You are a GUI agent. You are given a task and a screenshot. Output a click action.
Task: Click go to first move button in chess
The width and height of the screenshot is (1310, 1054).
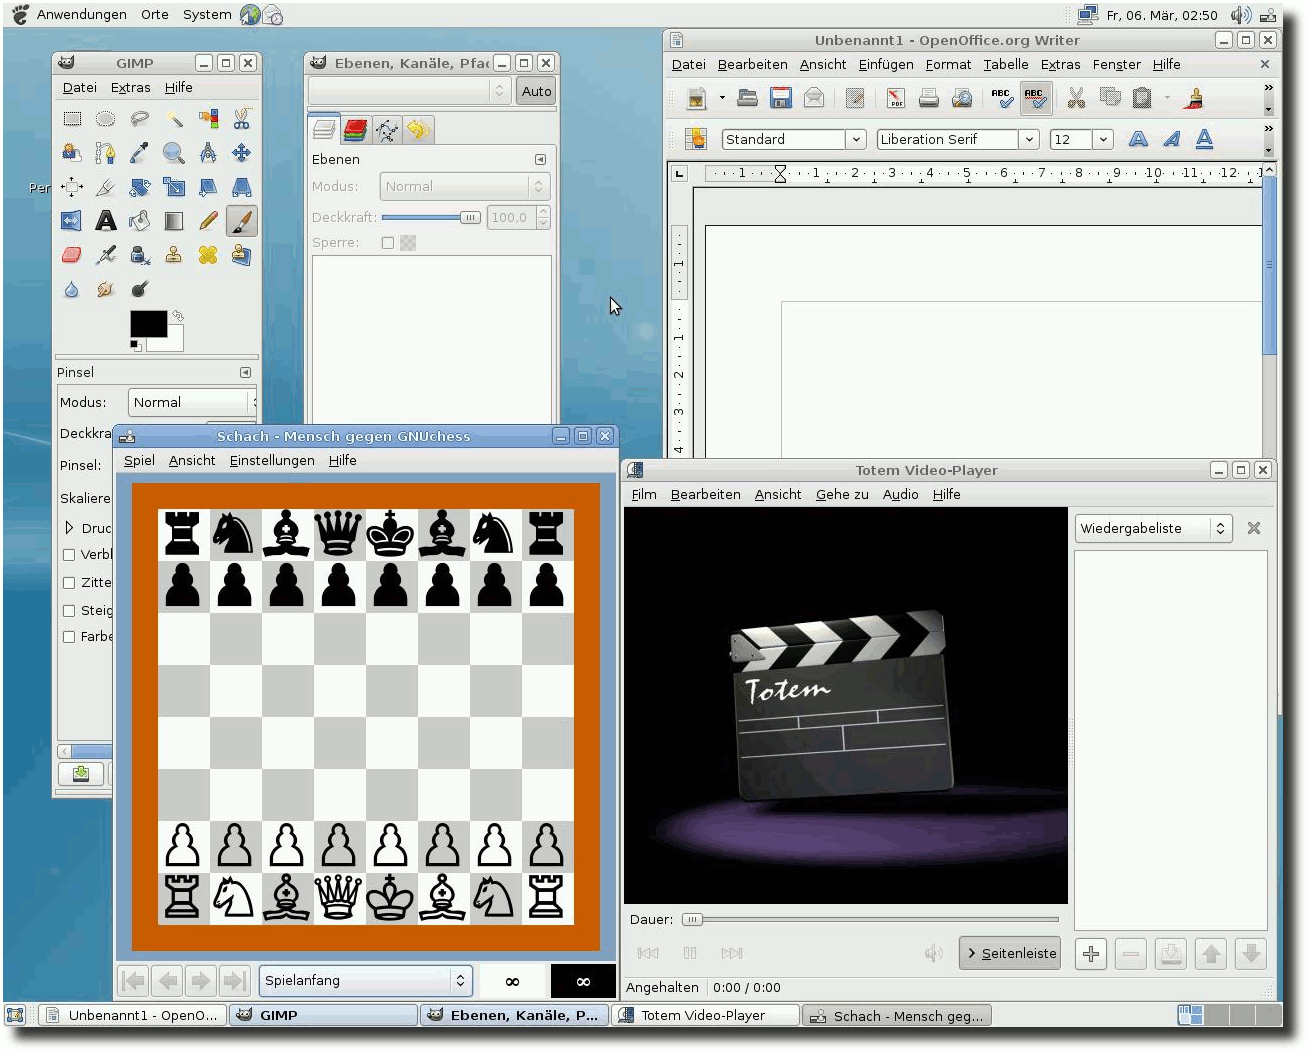pyautogui.click(x=133, y=981)
